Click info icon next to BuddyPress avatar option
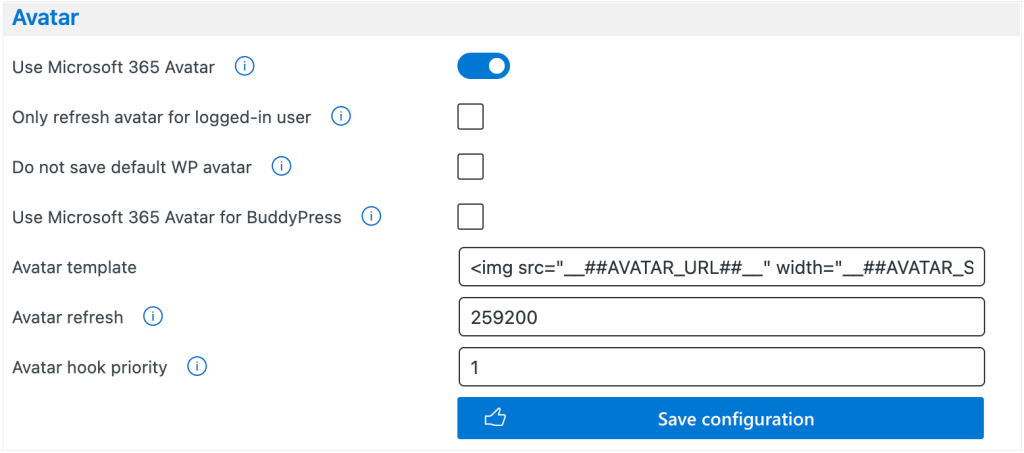 point(371,217)
